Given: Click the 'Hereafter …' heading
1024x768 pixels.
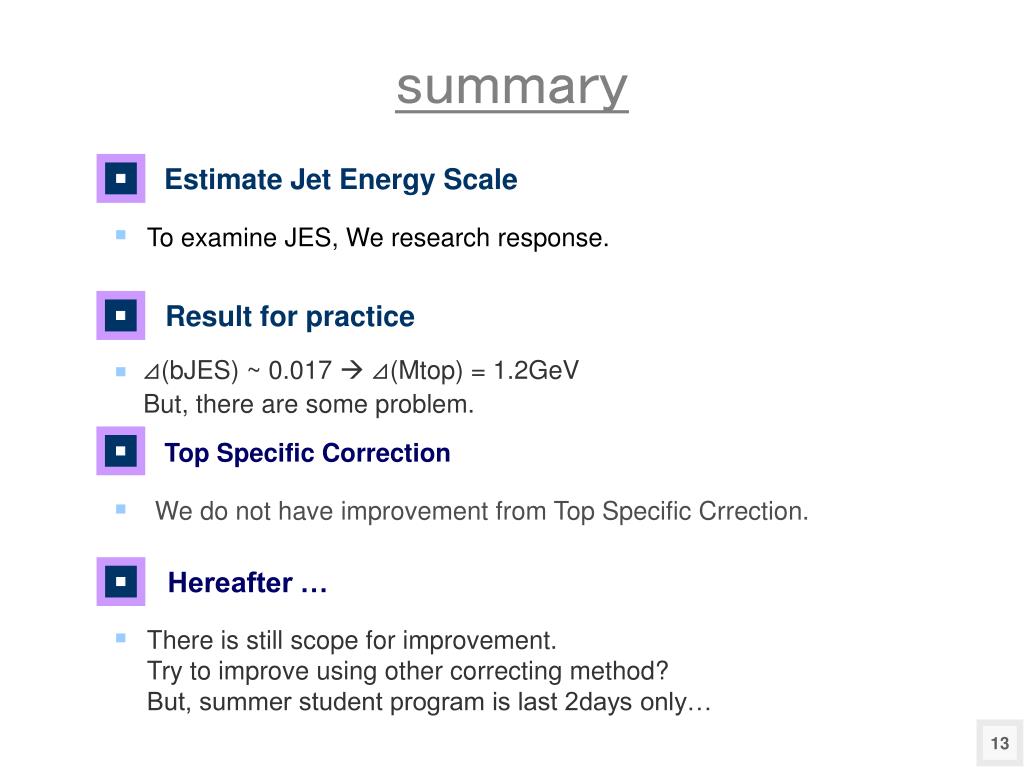Looking at the screenshot, I should pyautogui.click(x=248, y=583).
